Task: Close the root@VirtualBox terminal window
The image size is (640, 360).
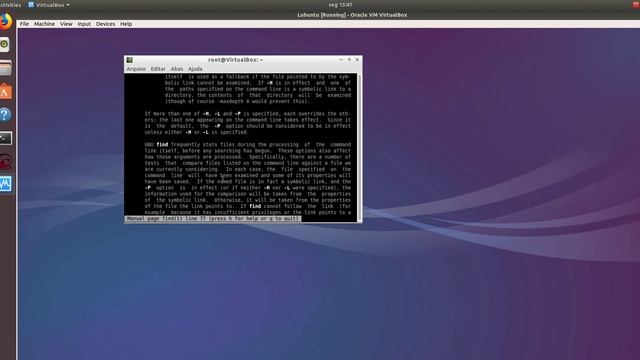Action: (x=357, y=60)
